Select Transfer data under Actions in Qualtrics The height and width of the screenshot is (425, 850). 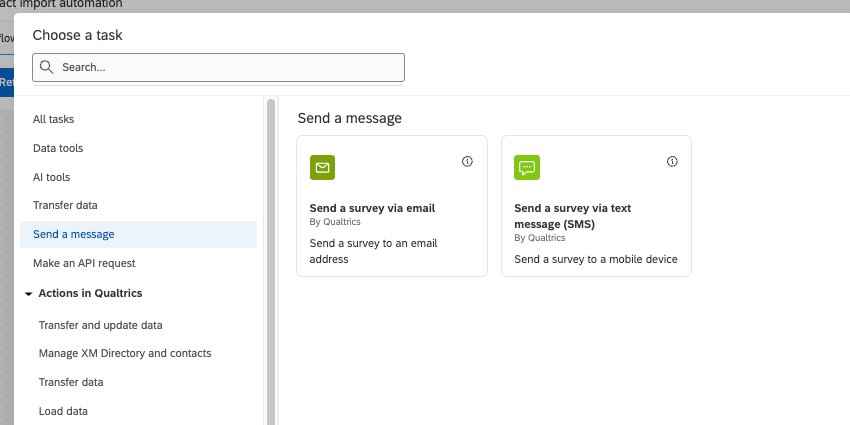(71, 382)
